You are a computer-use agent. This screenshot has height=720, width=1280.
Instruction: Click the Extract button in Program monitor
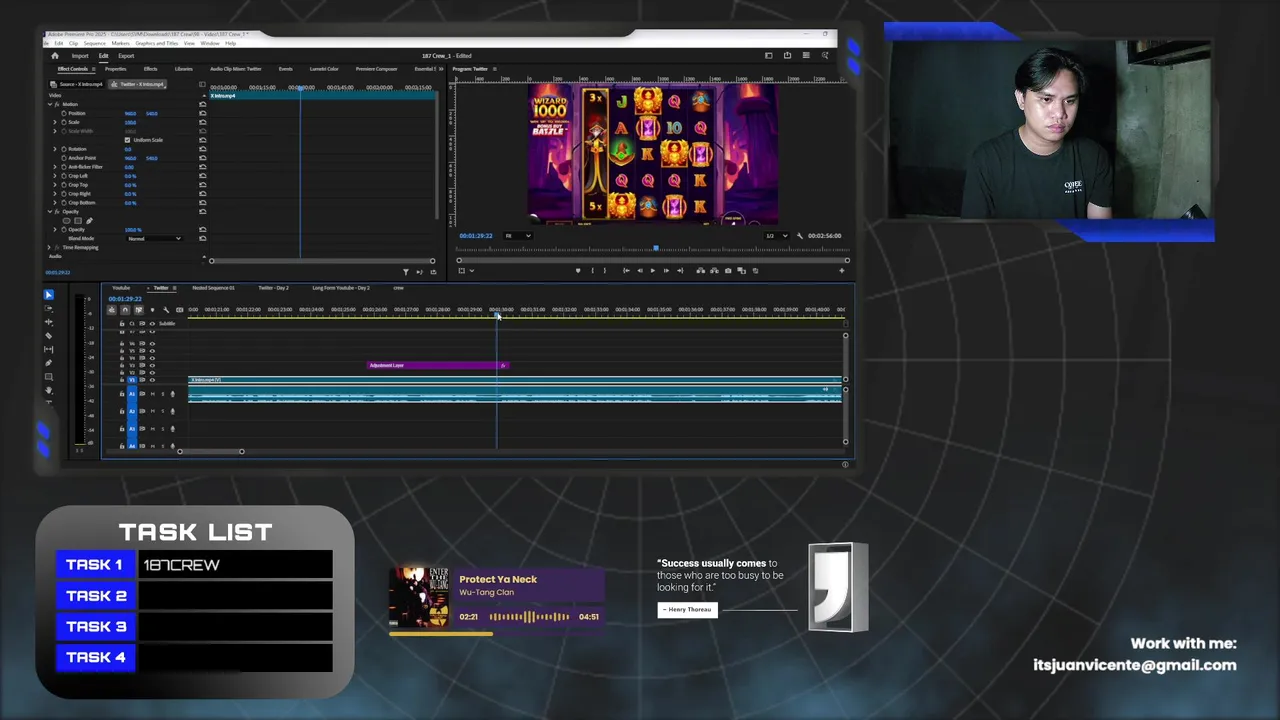point(714,270)
